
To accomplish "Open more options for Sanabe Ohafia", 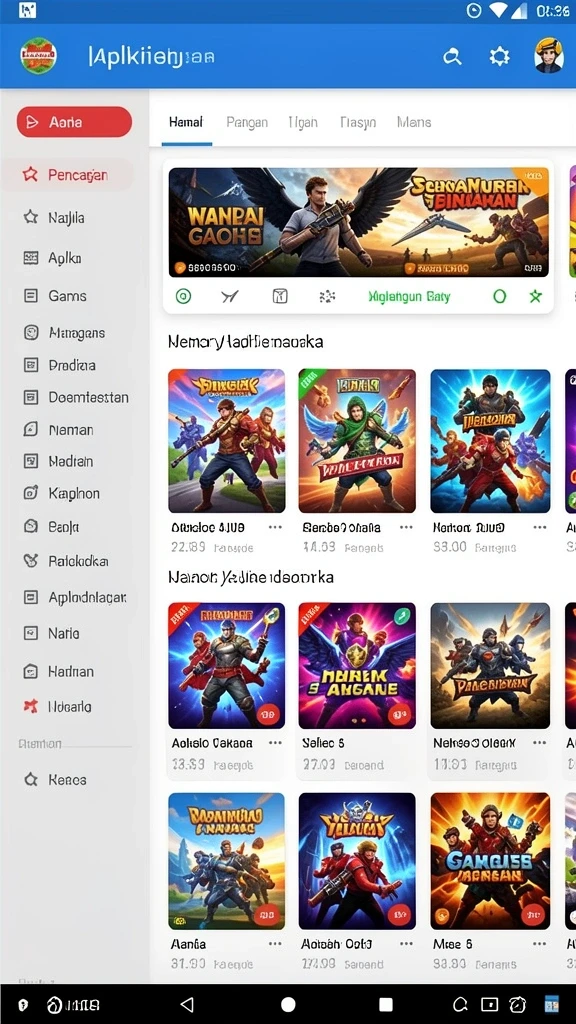I will (x=406, y=527).
